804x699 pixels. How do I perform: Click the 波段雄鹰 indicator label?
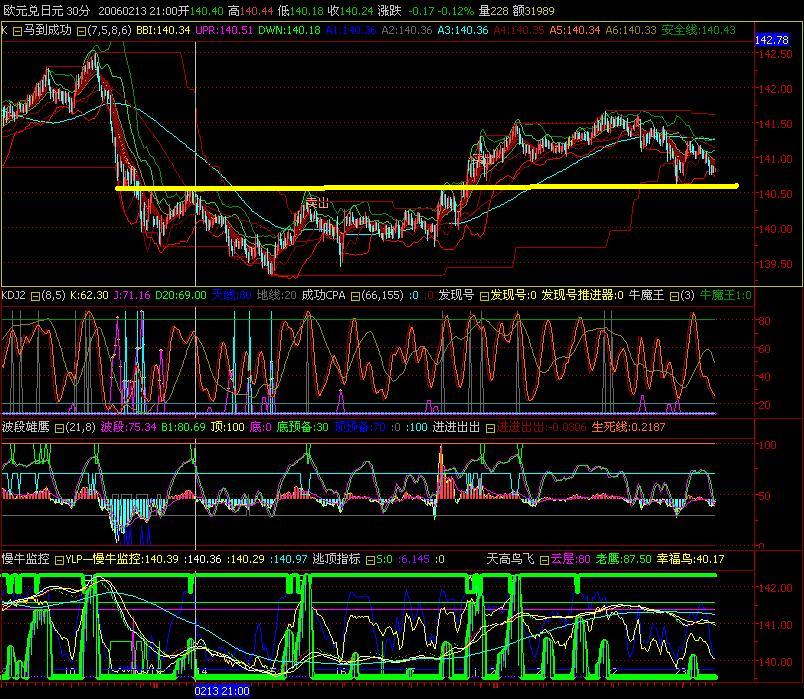pos(26,427)
